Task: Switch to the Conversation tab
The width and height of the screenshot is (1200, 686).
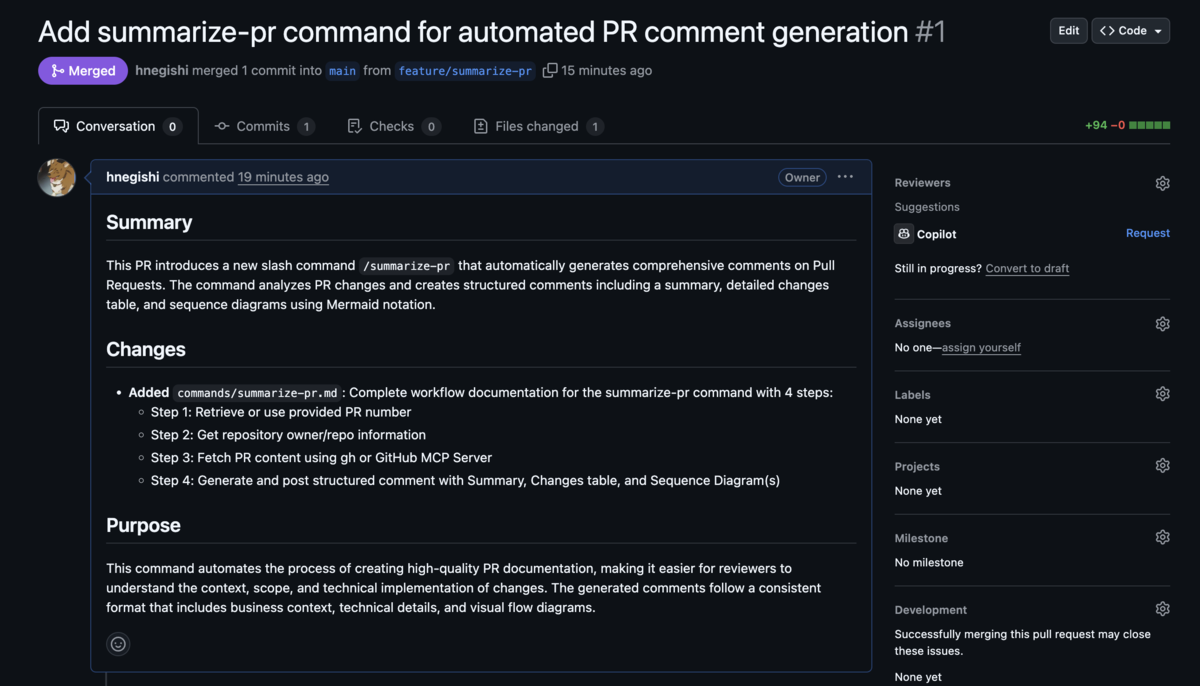Action: point(118,126)
